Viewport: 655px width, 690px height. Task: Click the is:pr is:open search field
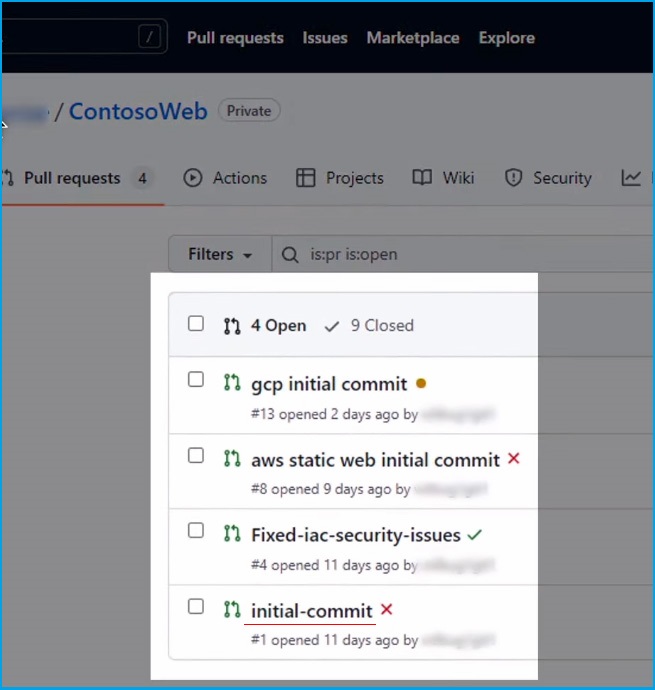point(462,254)
